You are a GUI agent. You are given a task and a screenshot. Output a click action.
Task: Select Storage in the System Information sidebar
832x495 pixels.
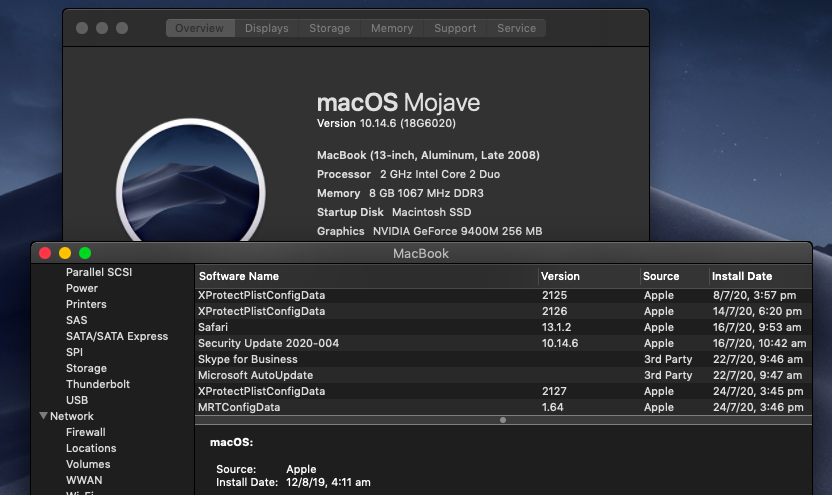tap(86, 368)
